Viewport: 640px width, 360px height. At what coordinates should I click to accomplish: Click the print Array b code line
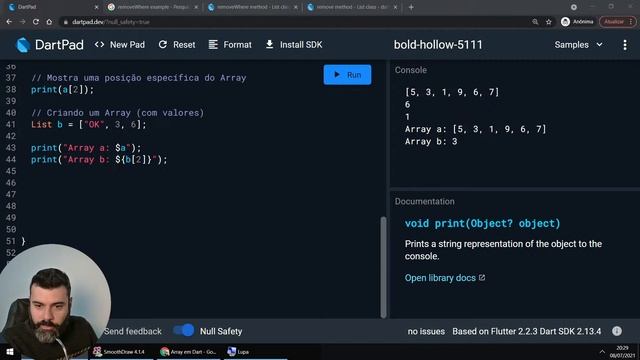[x=99, y=160]
